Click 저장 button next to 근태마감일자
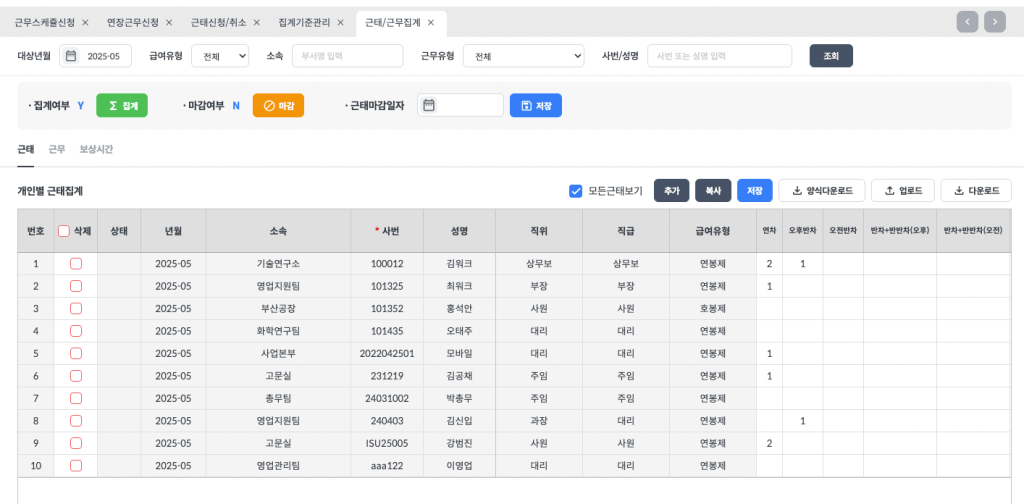Viewport: 1024px width, 504px height. pos(536,105)
